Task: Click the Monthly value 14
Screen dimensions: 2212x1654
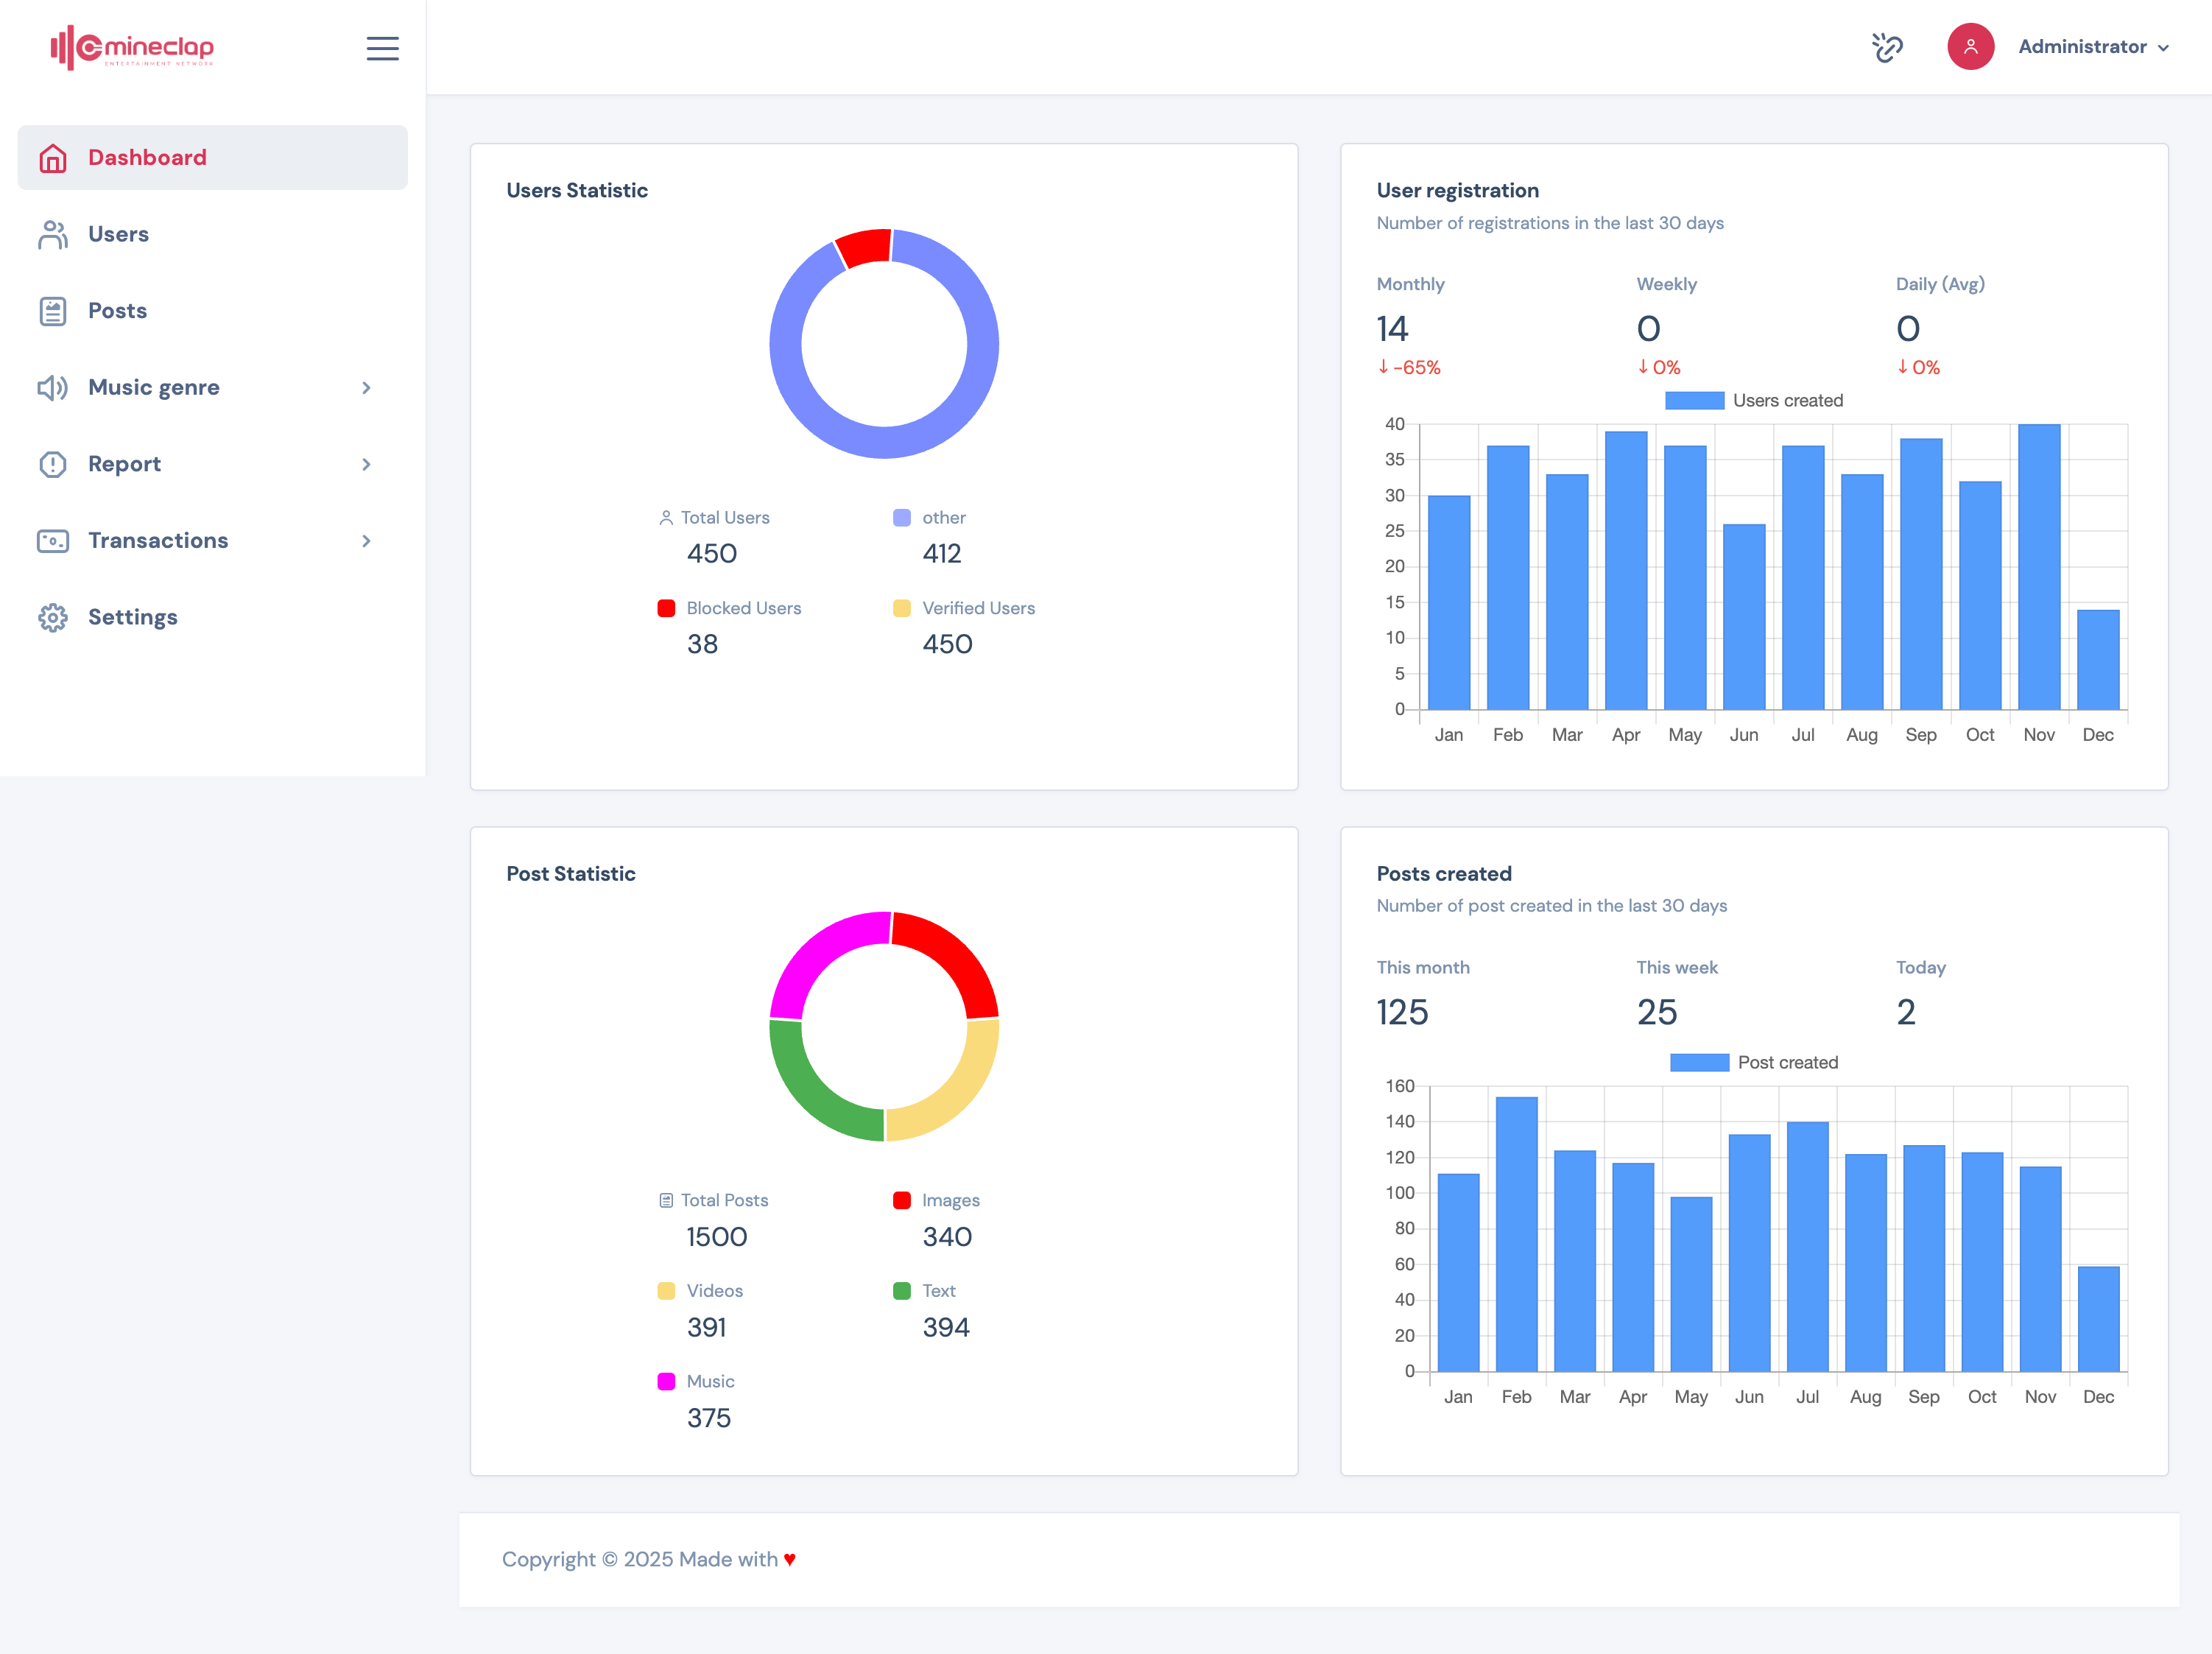Action: coord(1392,329)
